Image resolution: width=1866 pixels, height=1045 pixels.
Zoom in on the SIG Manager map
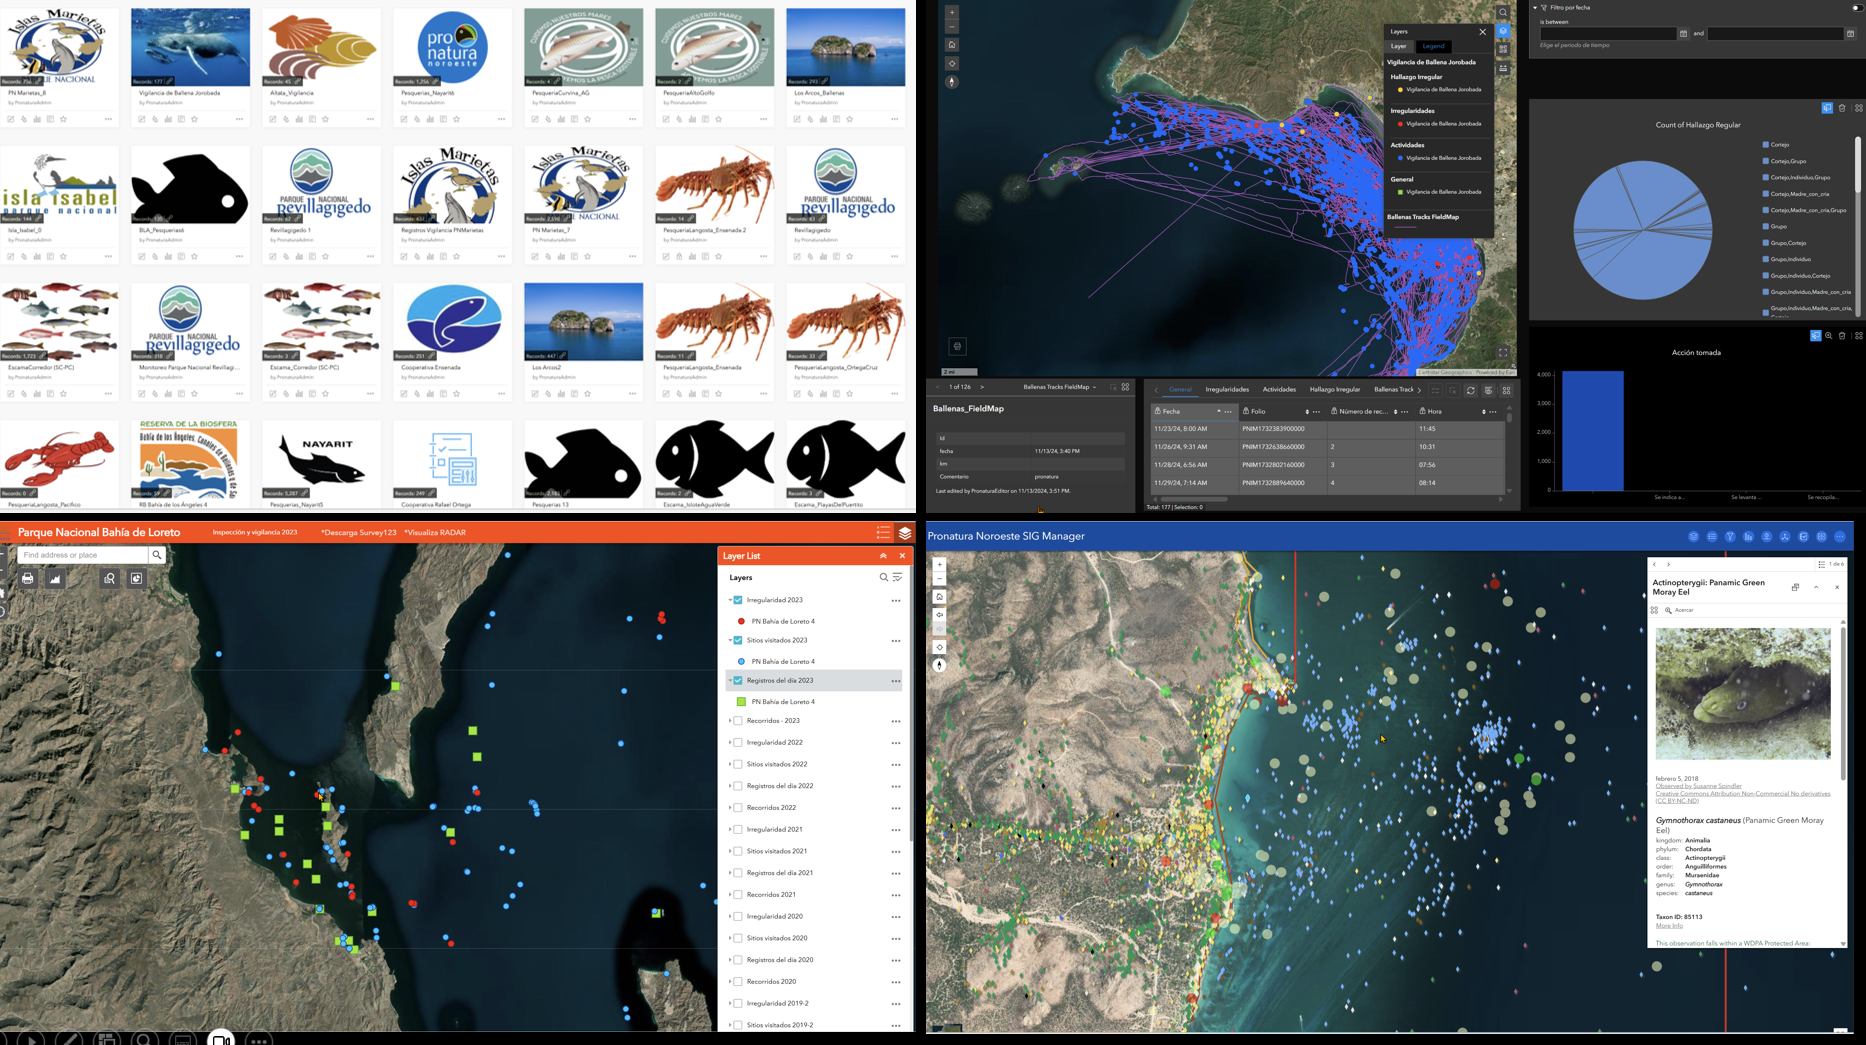(939, 565)
